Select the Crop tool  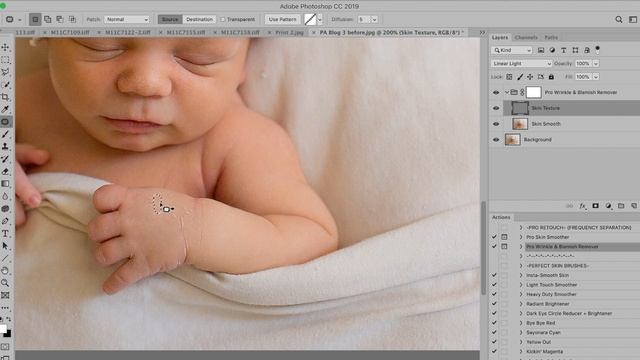[x=5, y=97]
